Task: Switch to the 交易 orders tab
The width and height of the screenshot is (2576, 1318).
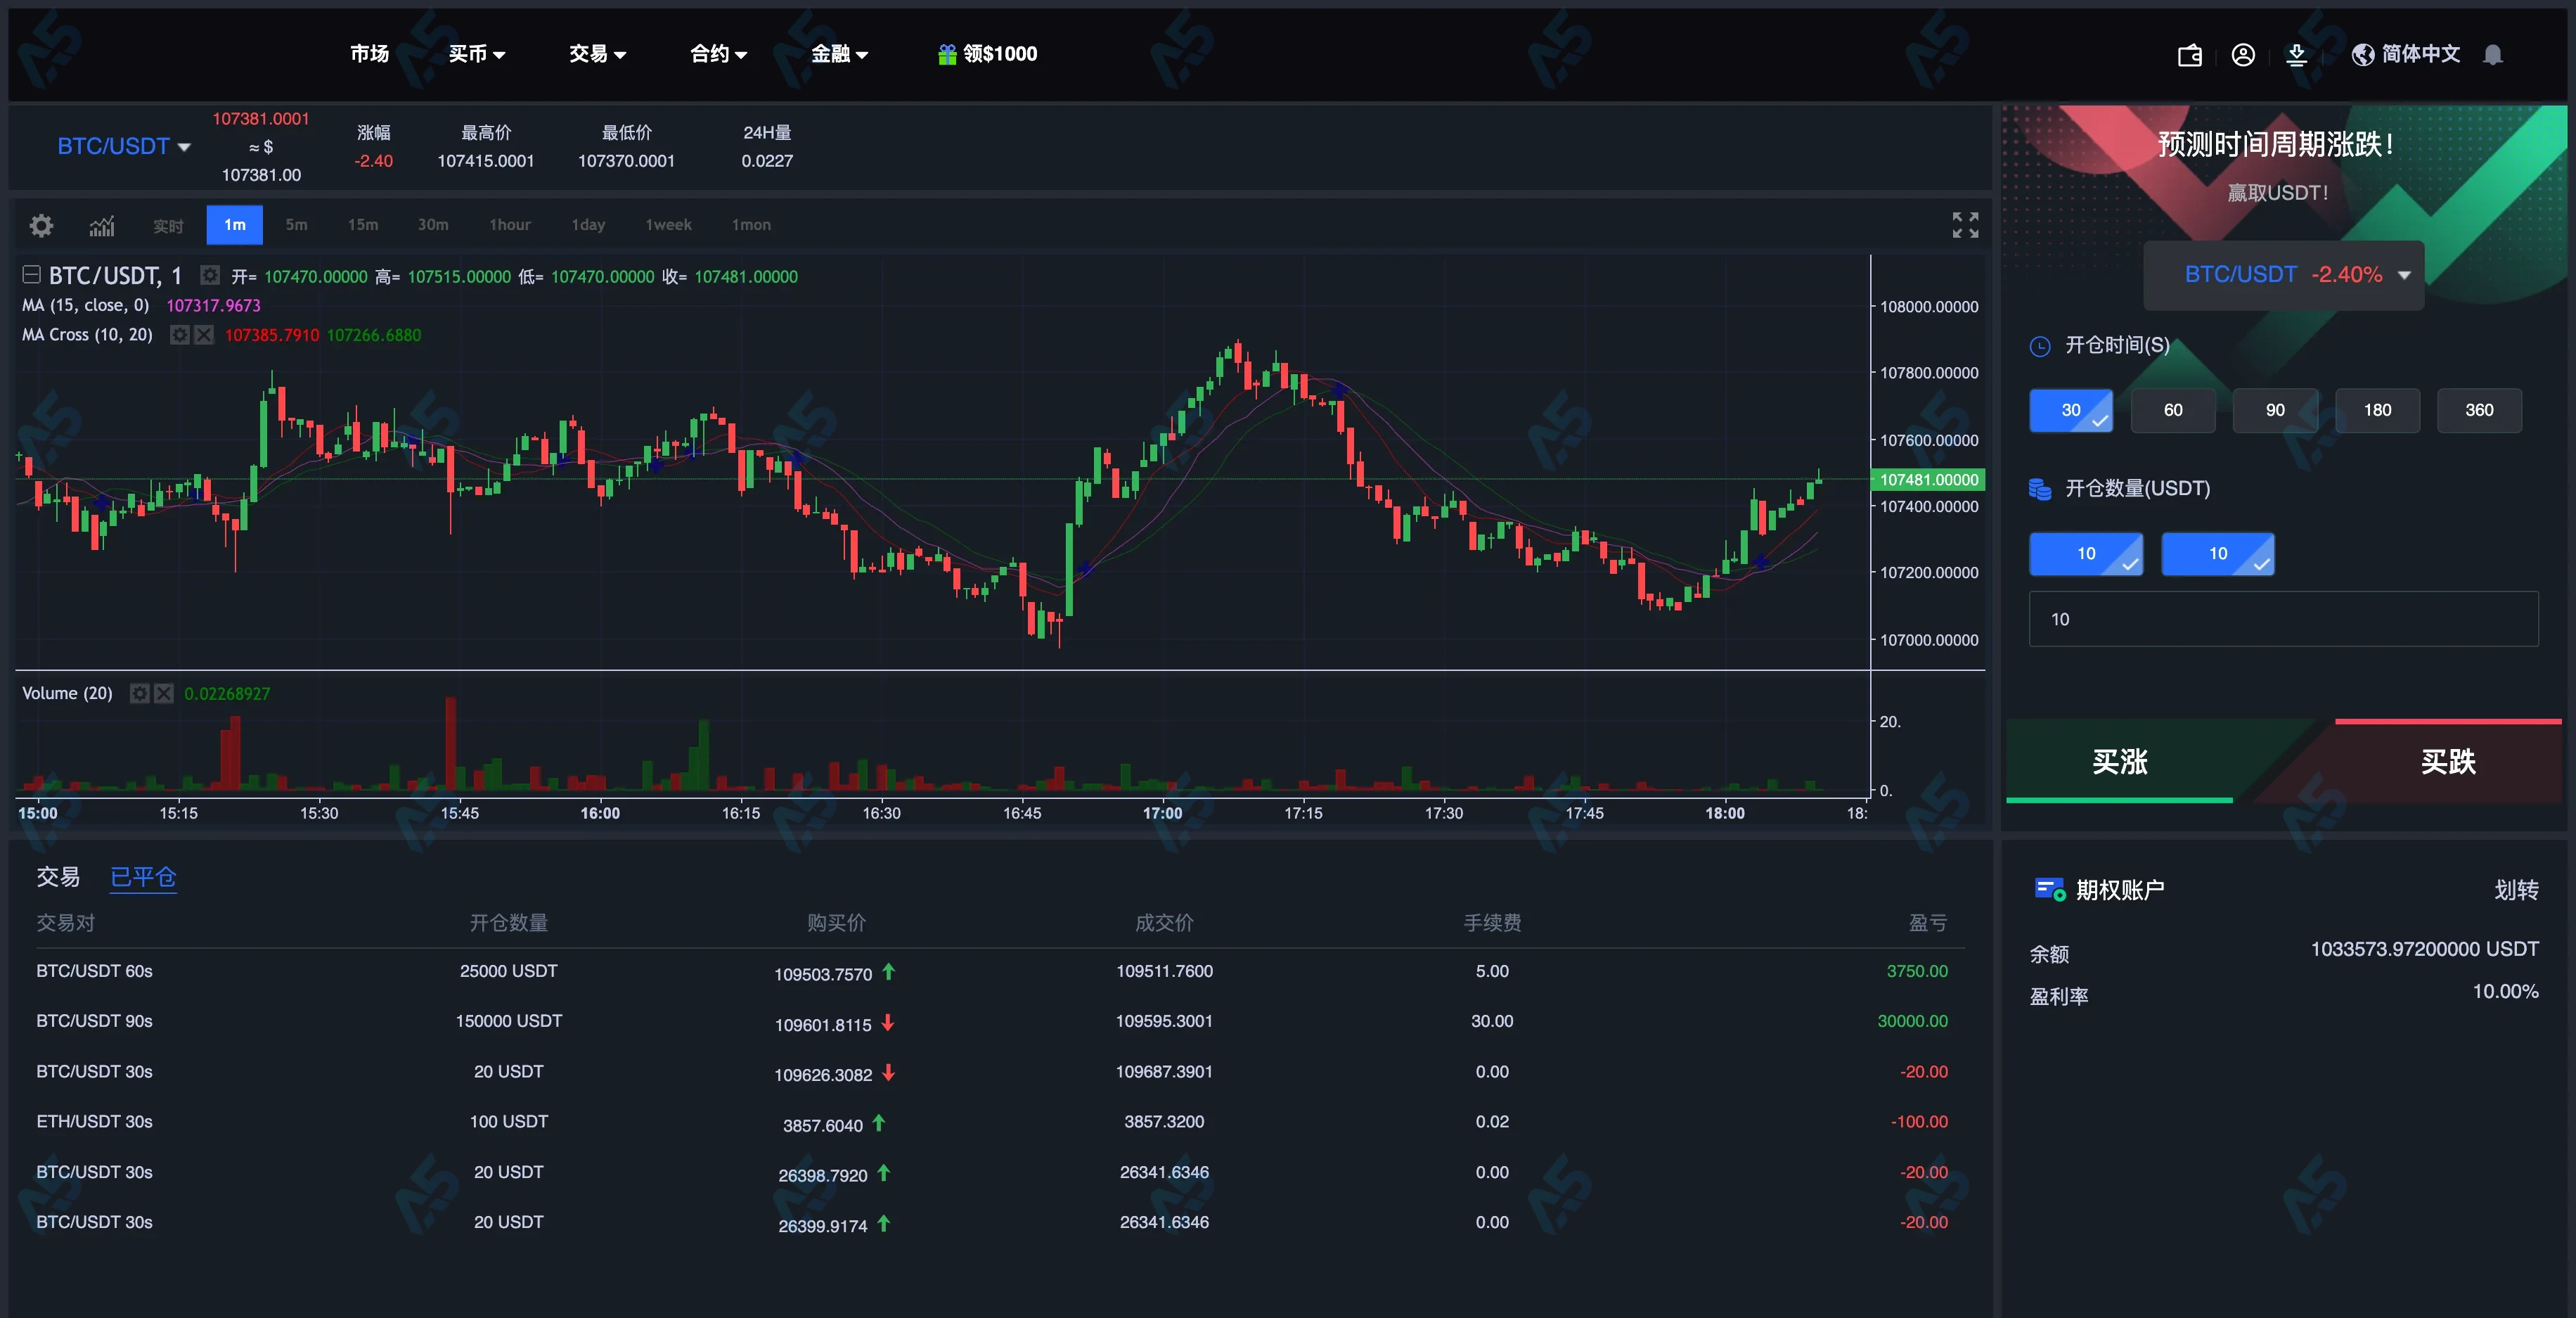Action: (58, 877)
